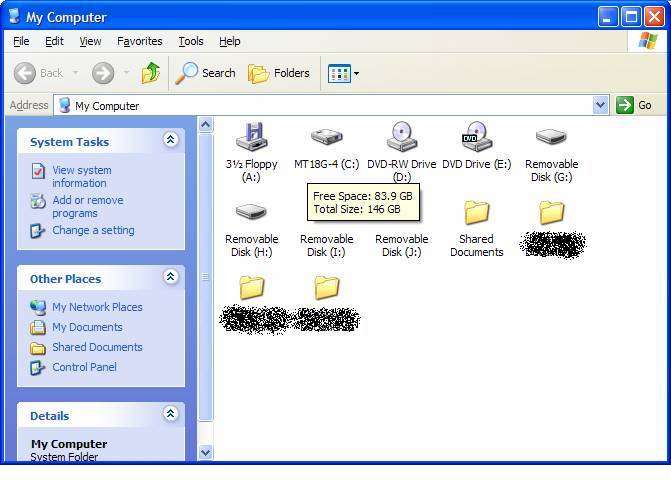Click the Forward arrow toolbar button
The width and height of the screenshot is (671, 480).
point(103,73)
